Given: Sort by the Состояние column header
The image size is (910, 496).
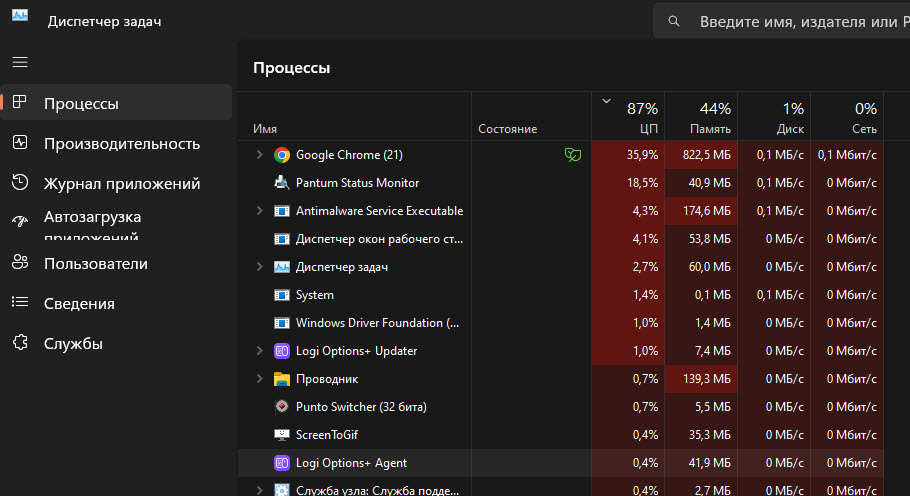Looking at the screenshot, I should tap(531, 116).
